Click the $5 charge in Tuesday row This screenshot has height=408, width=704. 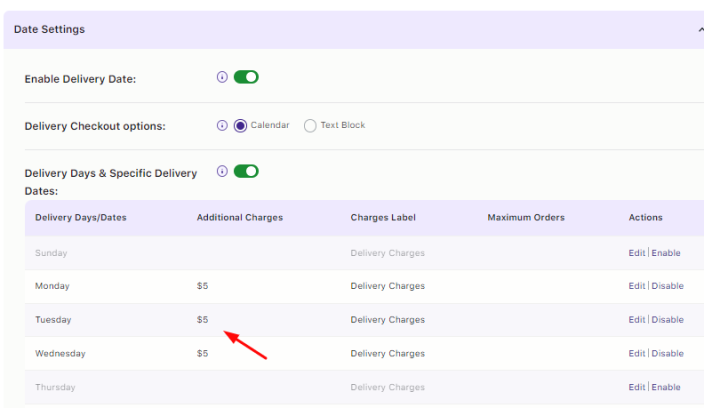click(x=202, y=320)
